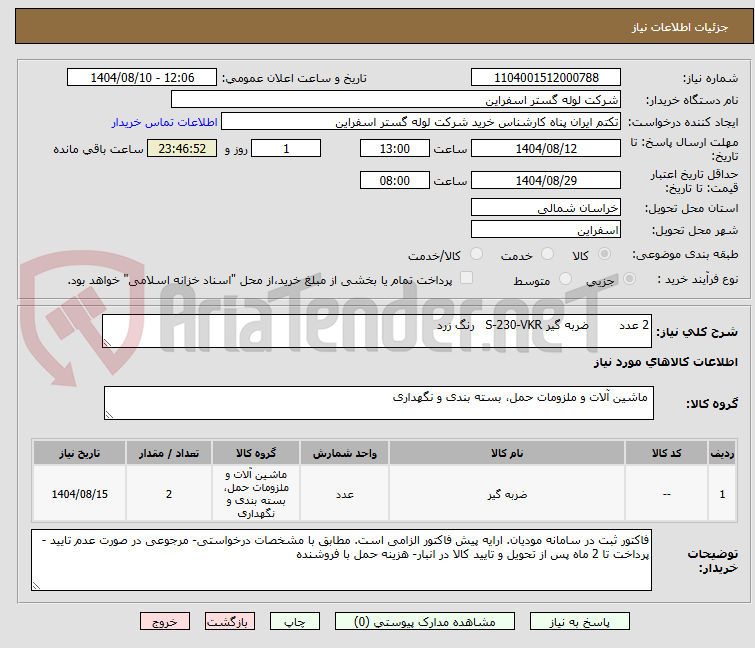Click the remaining time countdown 23:46:52
The height and width of the screenshot is (648, 755).
[x=182, y=148]
